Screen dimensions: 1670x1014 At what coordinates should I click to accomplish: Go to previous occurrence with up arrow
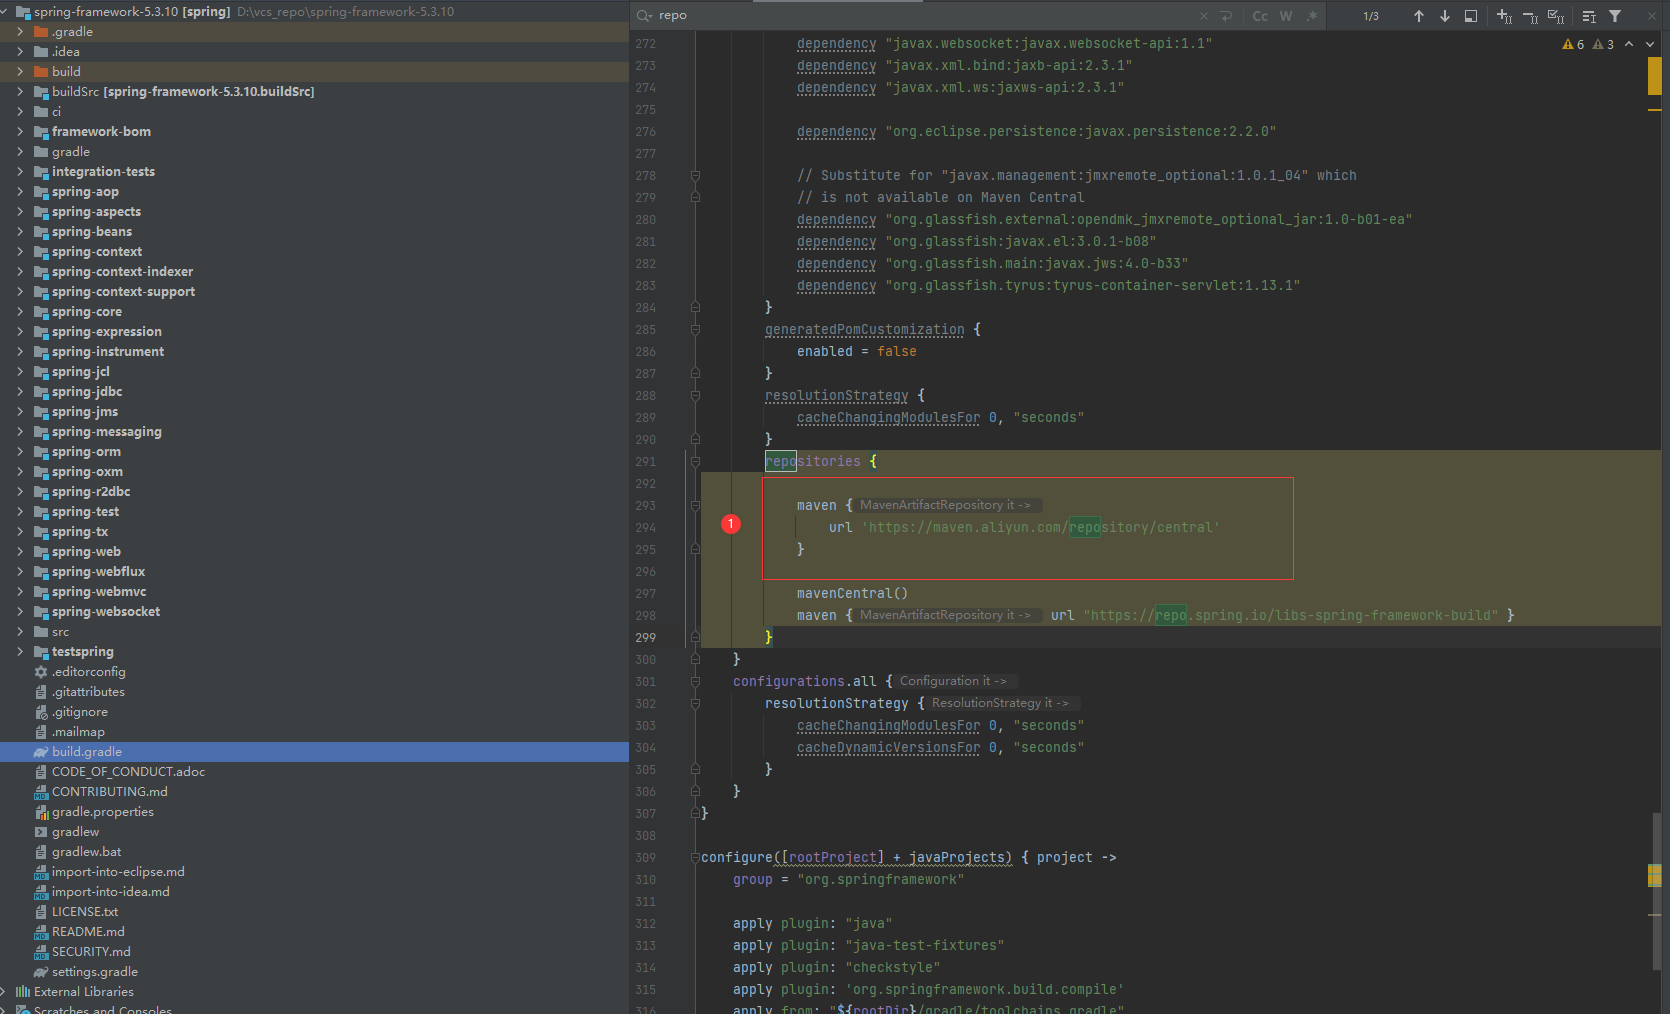pyautogui.click(x=1418, y=16)
